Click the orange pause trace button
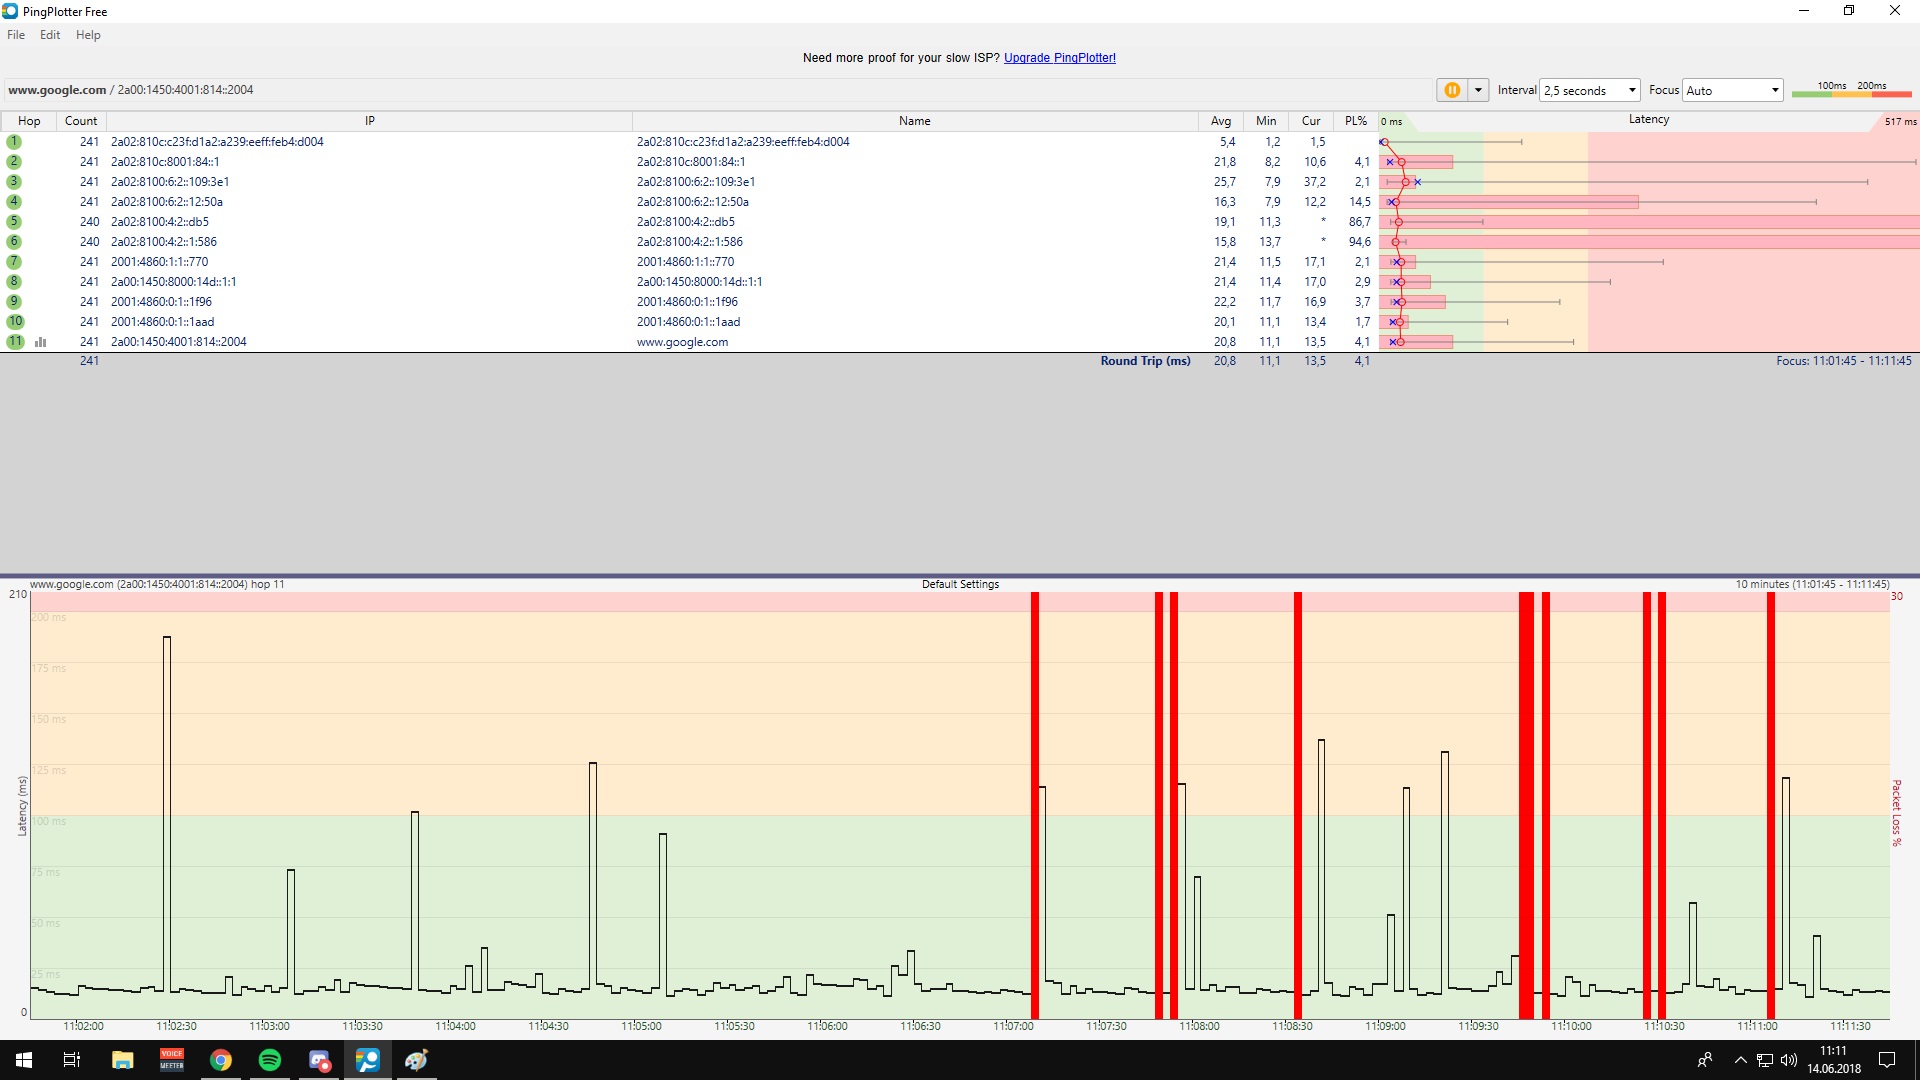This screenshot has height=1080, width=1920. 1452,90
